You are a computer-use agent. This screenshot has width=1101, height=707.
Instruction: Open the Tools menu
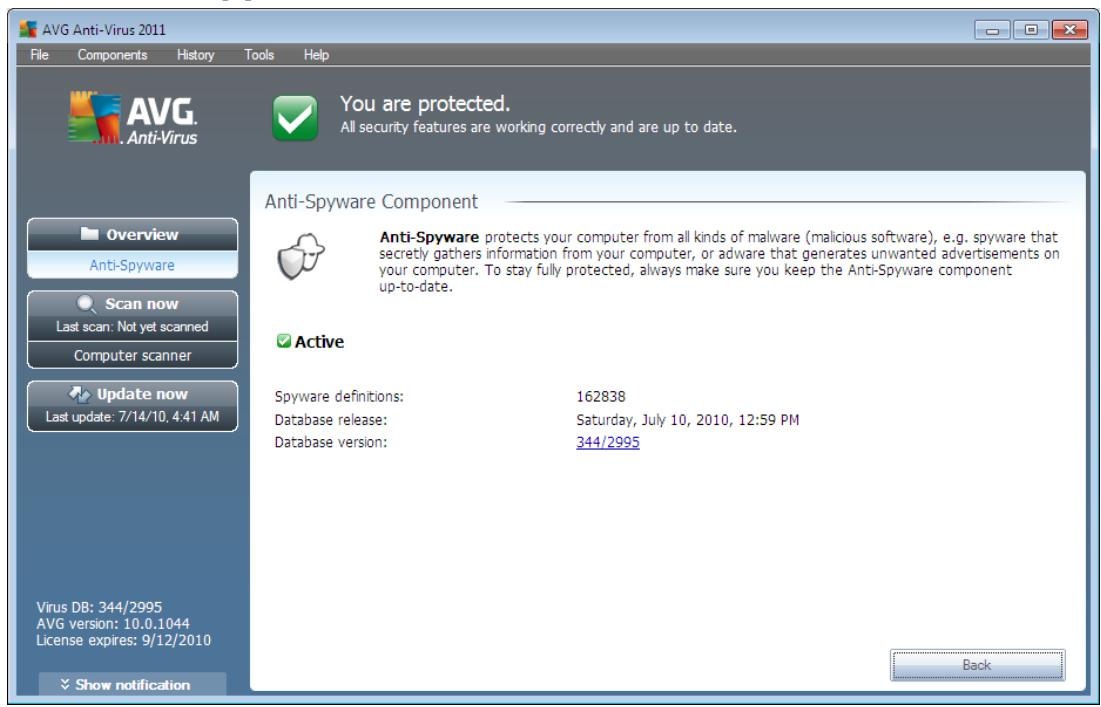259,55
